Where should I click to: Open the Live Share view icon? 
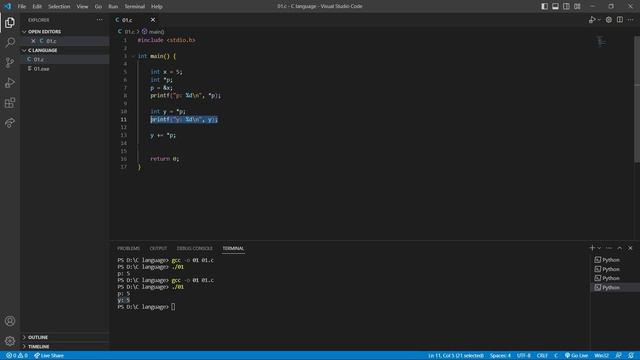tap(10, 122)
